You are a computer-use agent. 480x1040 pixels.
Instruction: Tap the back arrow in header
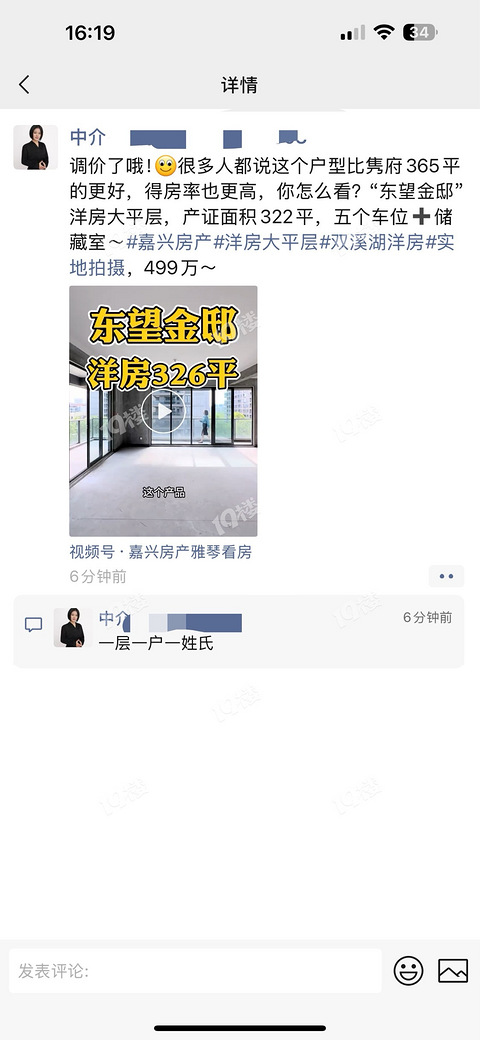pyautogui.click(x=25, y=84)
